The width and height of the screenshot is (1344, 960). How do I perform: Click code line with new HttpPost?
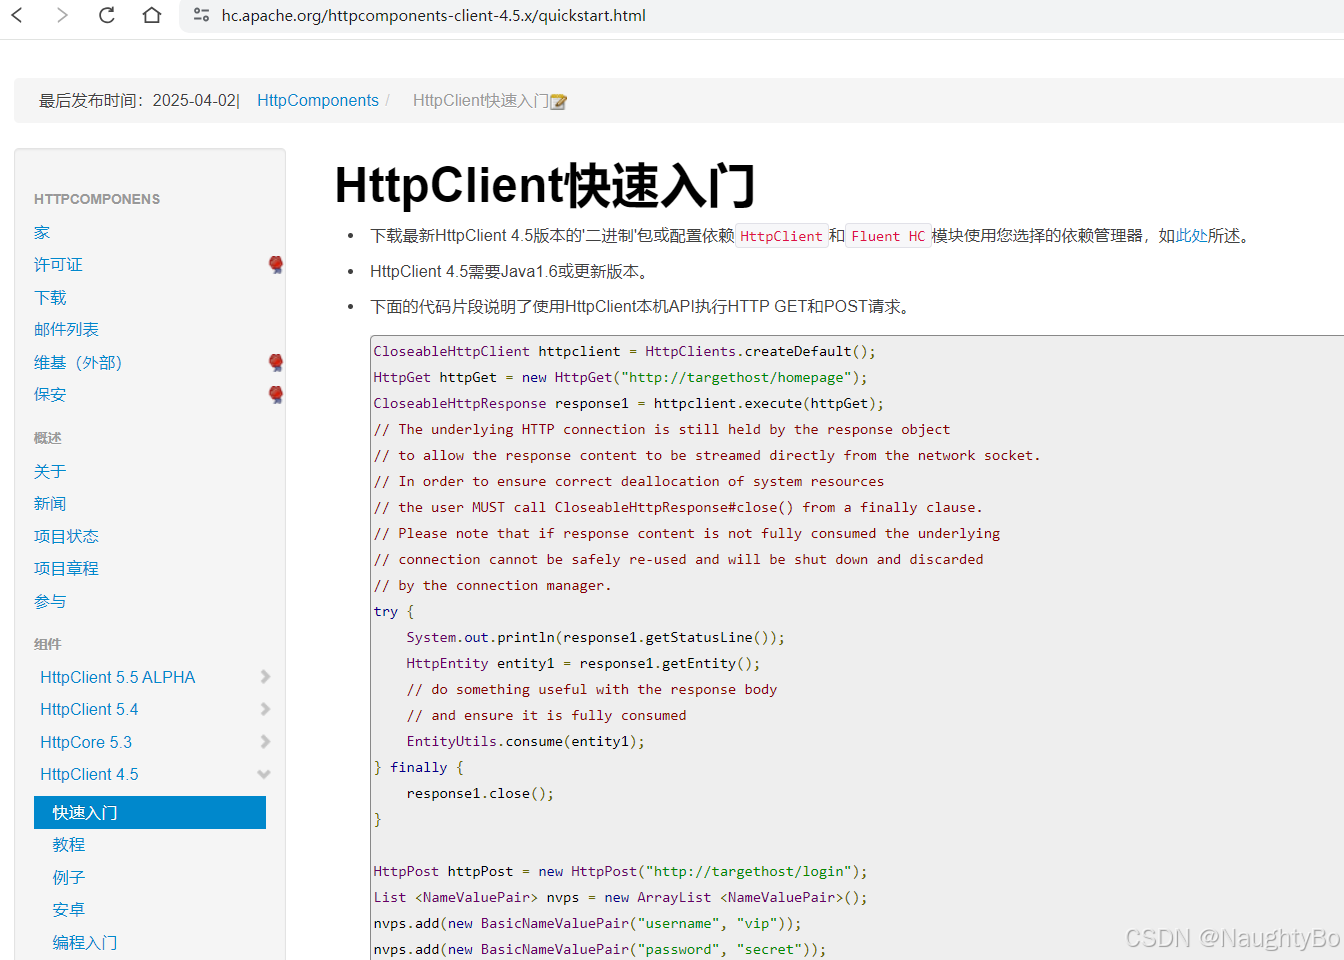(x=620, y=871)
